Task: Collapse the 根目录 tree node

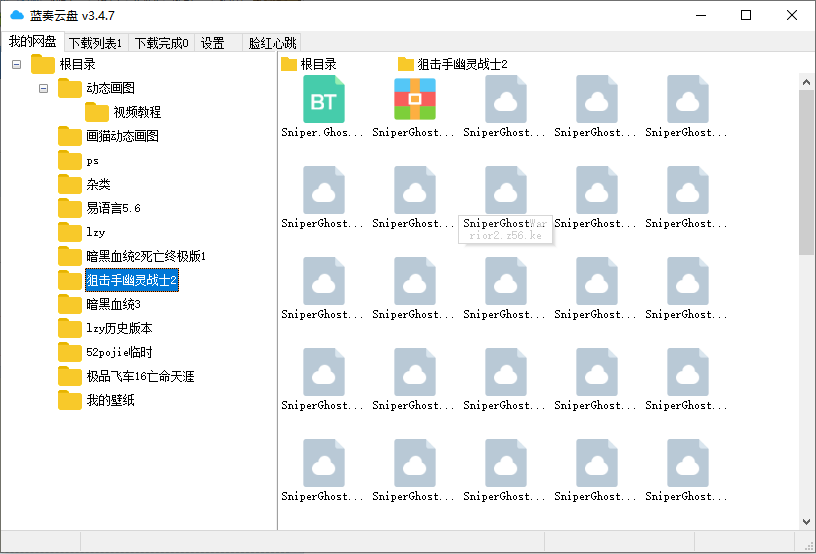Action: (17, 65)
